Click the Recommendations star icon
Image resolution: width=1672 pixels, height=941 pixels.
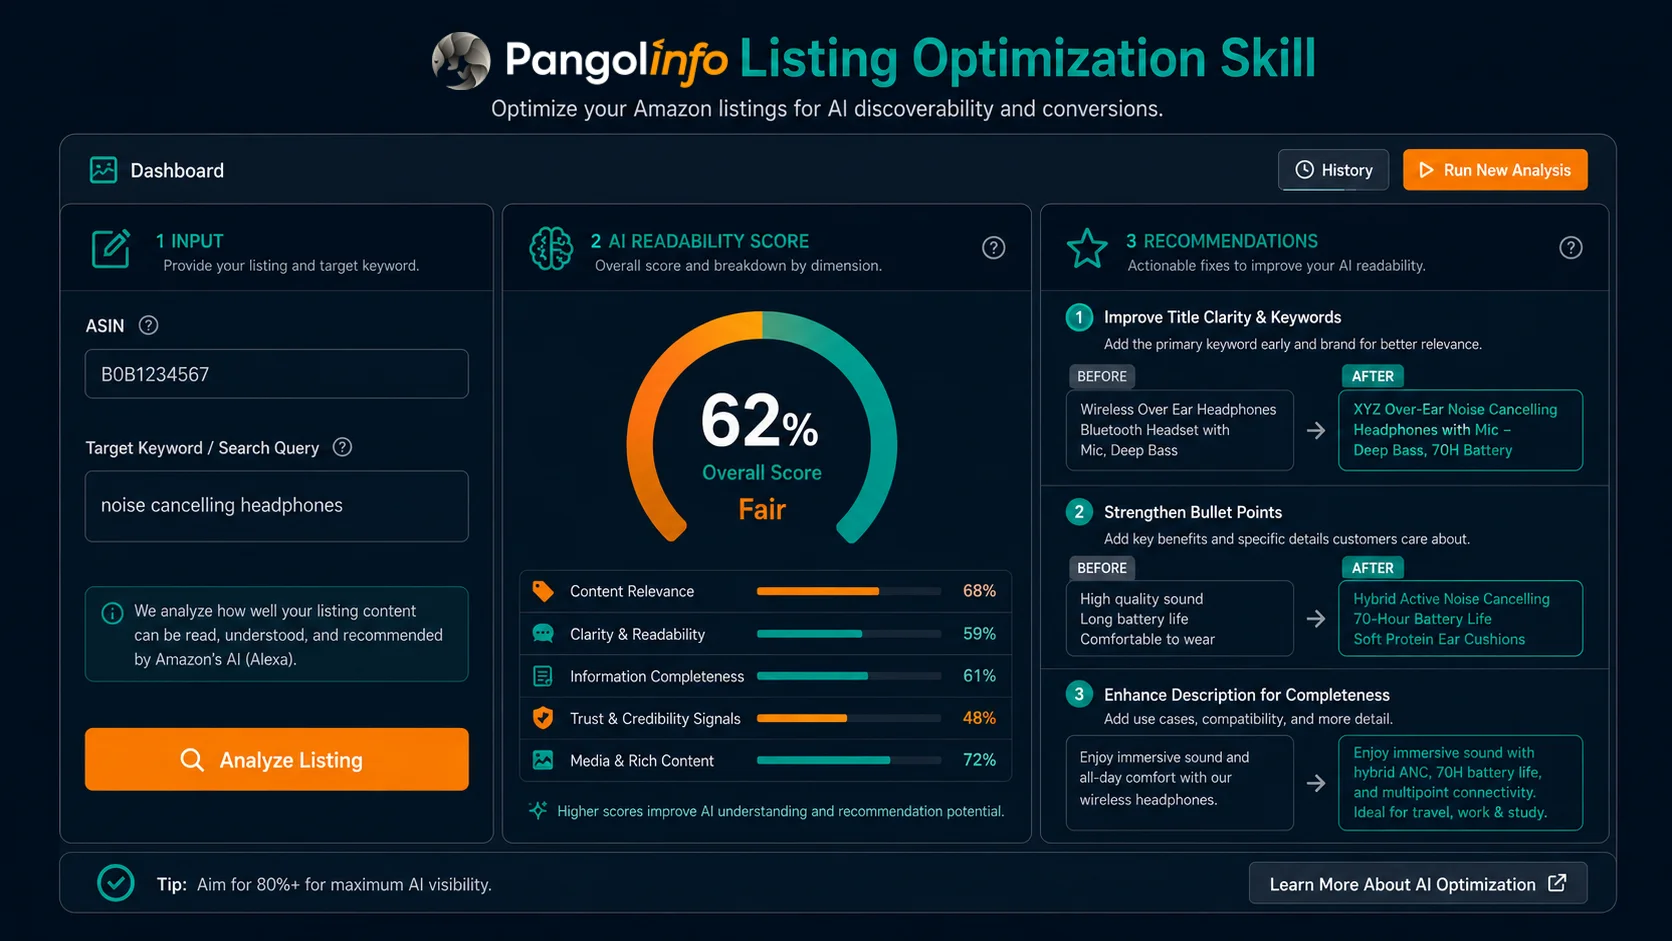coord(1087,249)
